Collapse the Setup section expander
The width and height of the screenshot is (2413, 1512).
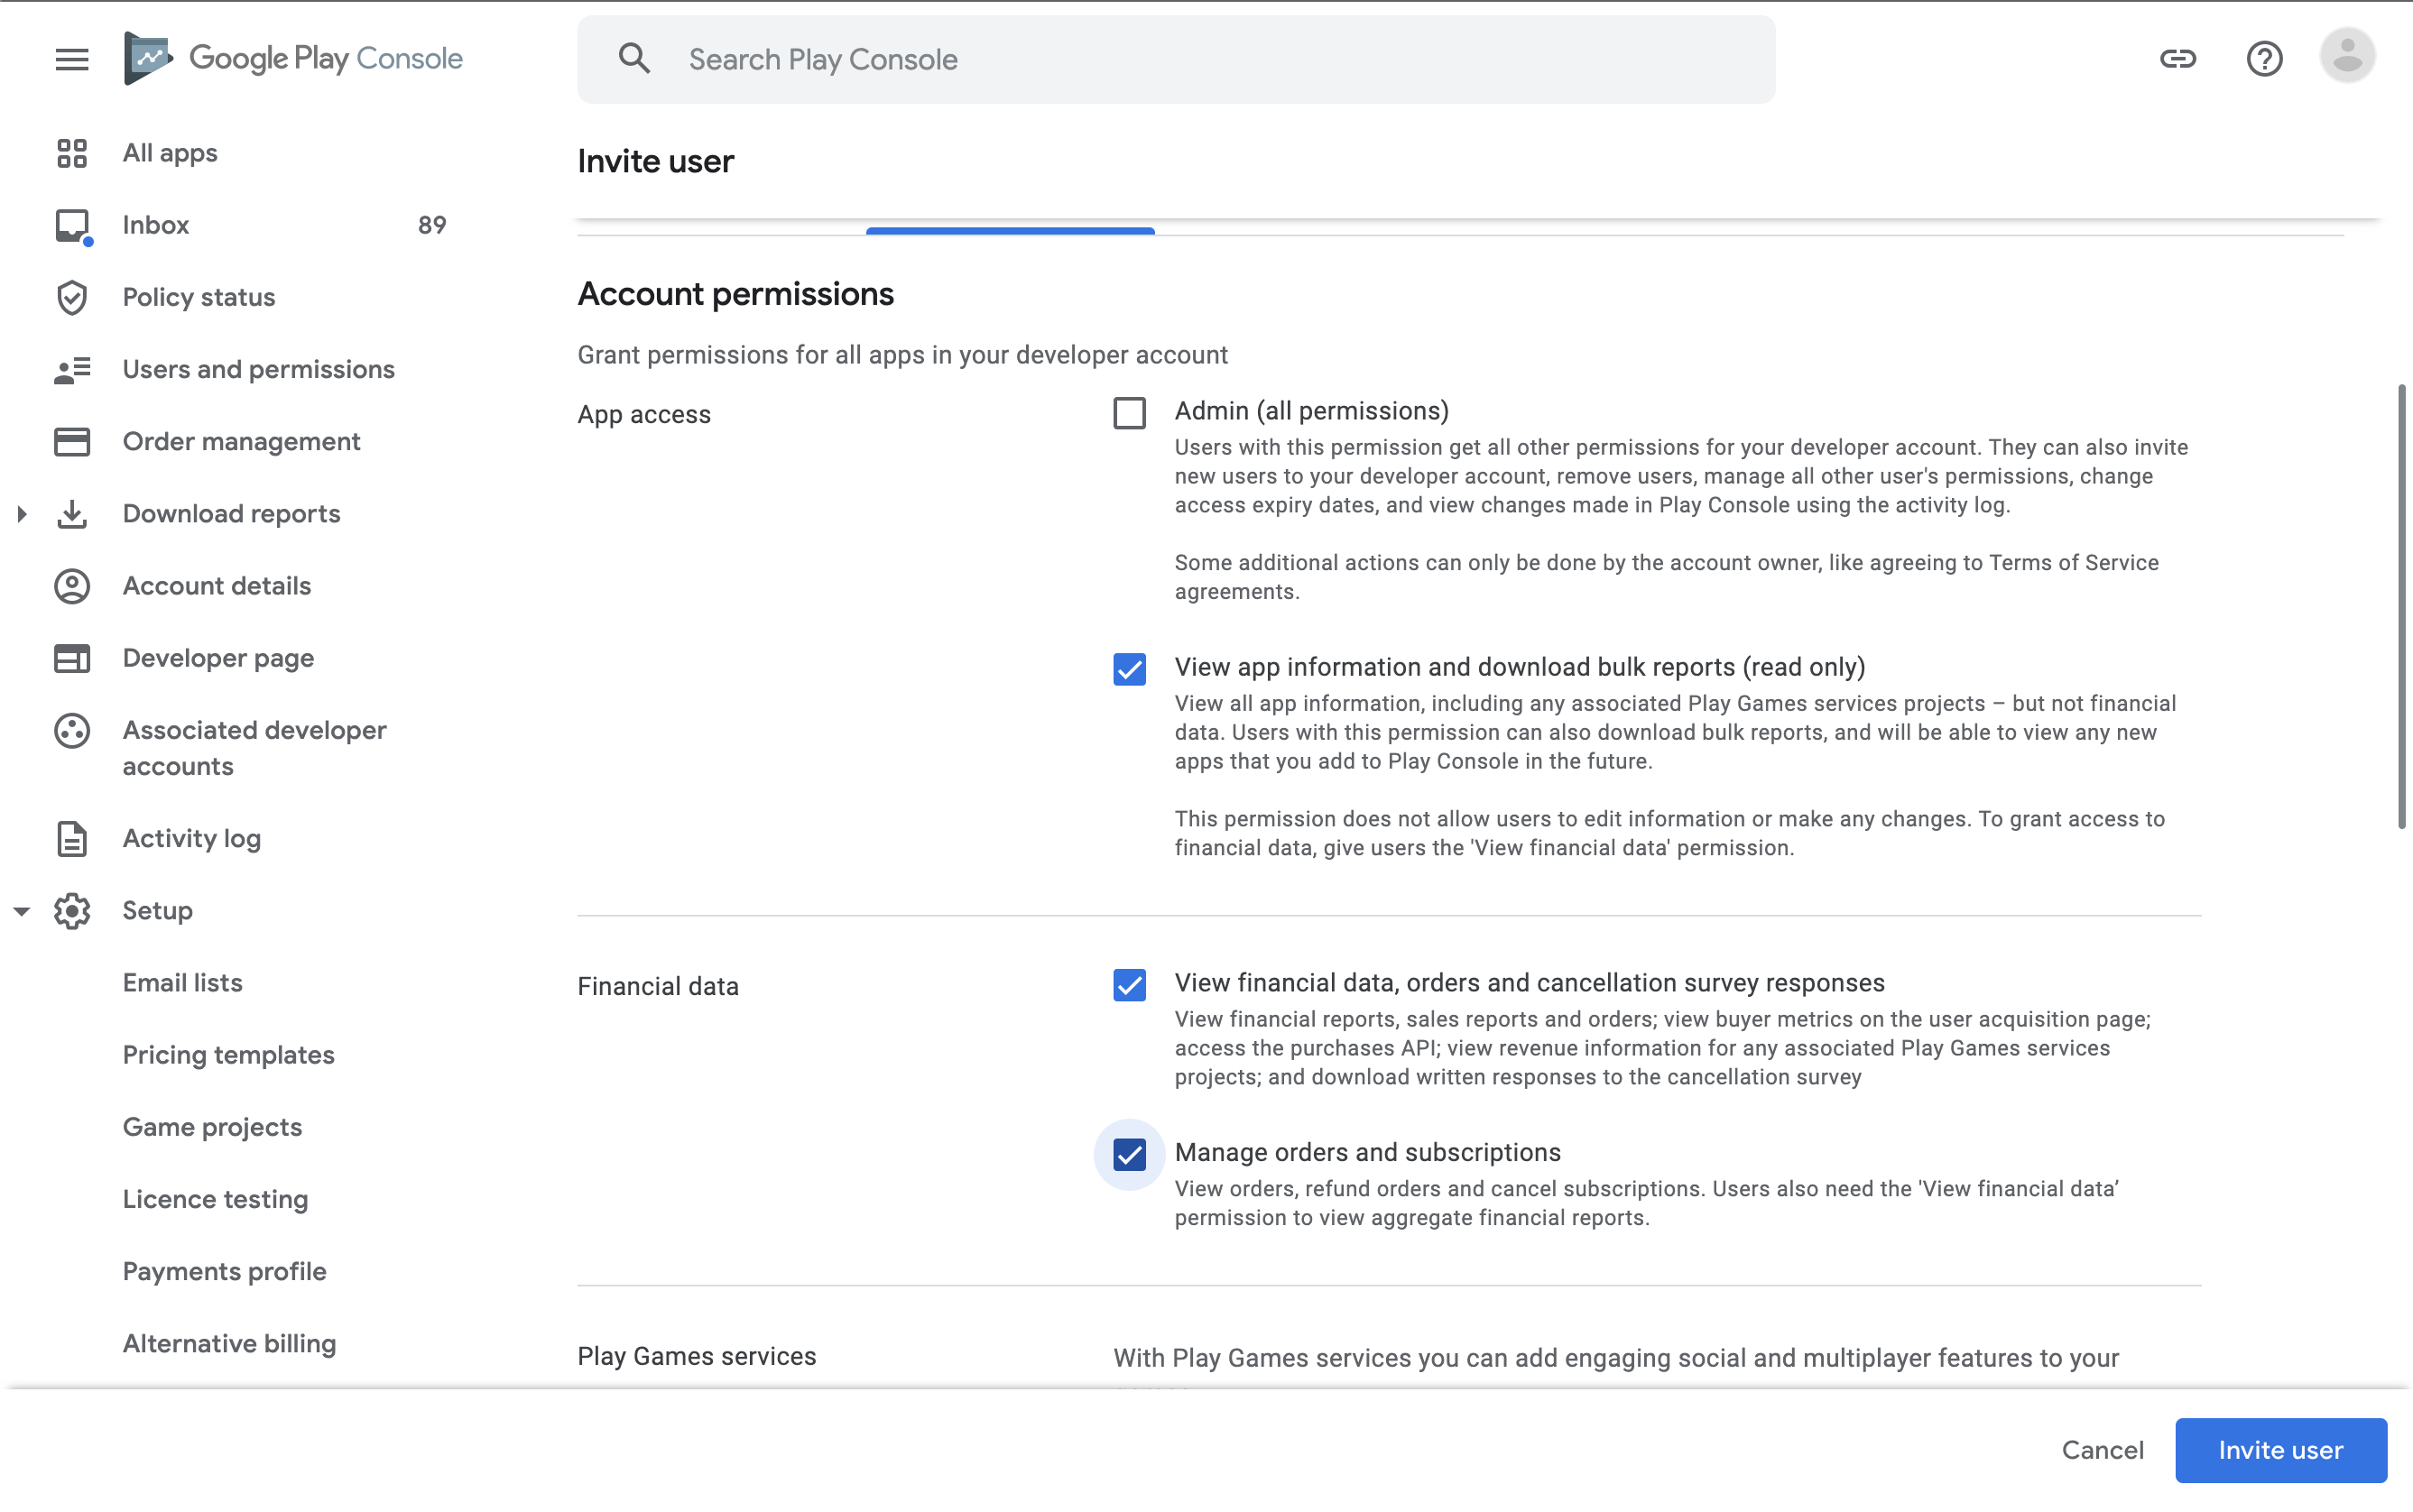click(x=19, y=911)
